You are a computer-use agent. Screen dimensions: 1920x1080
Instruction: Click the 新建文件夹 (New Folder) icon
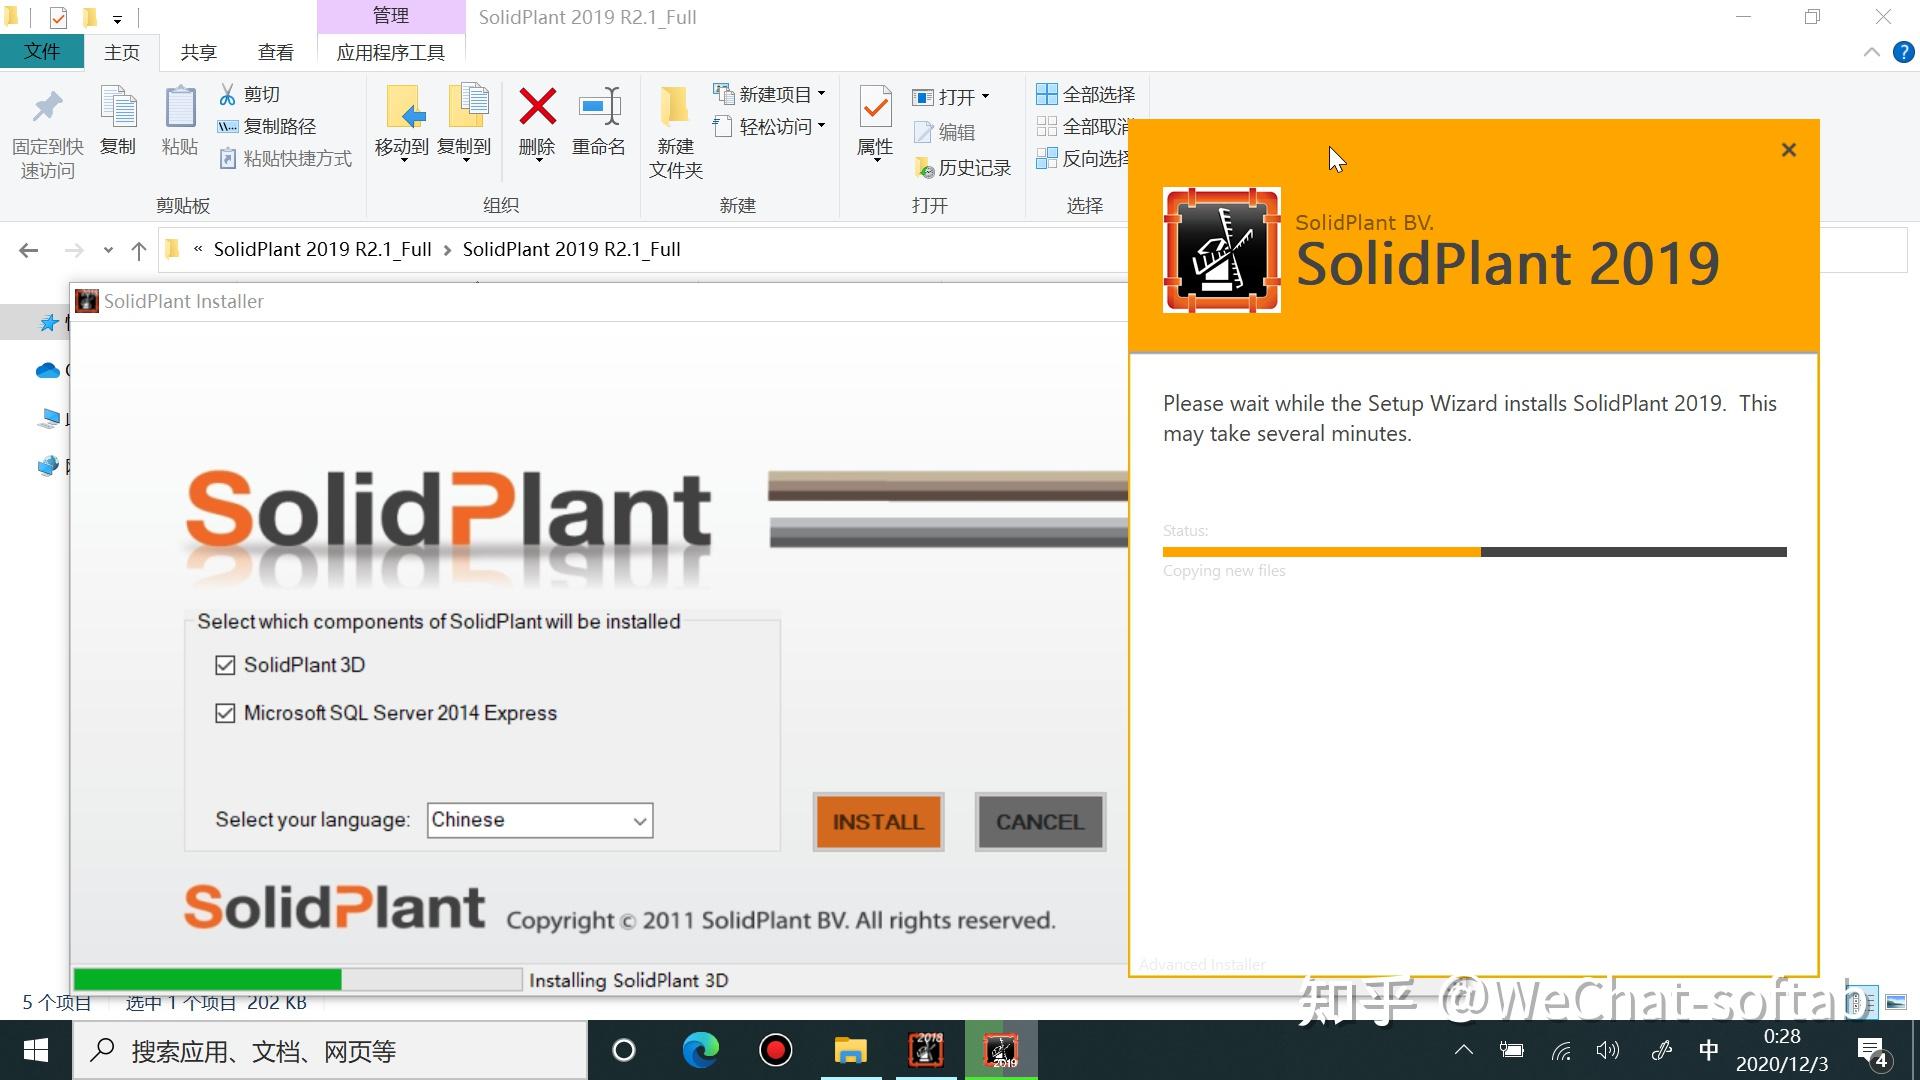click(675, 130)
